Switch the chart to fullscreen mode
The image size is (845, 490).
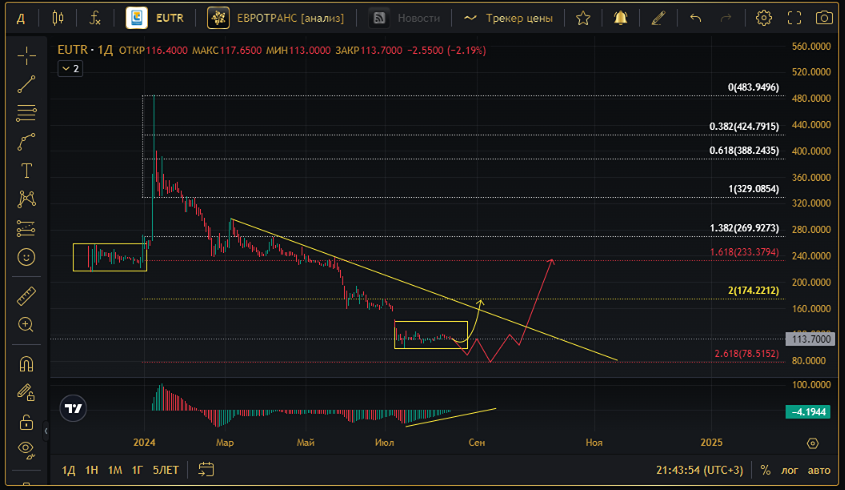[794, 18]
